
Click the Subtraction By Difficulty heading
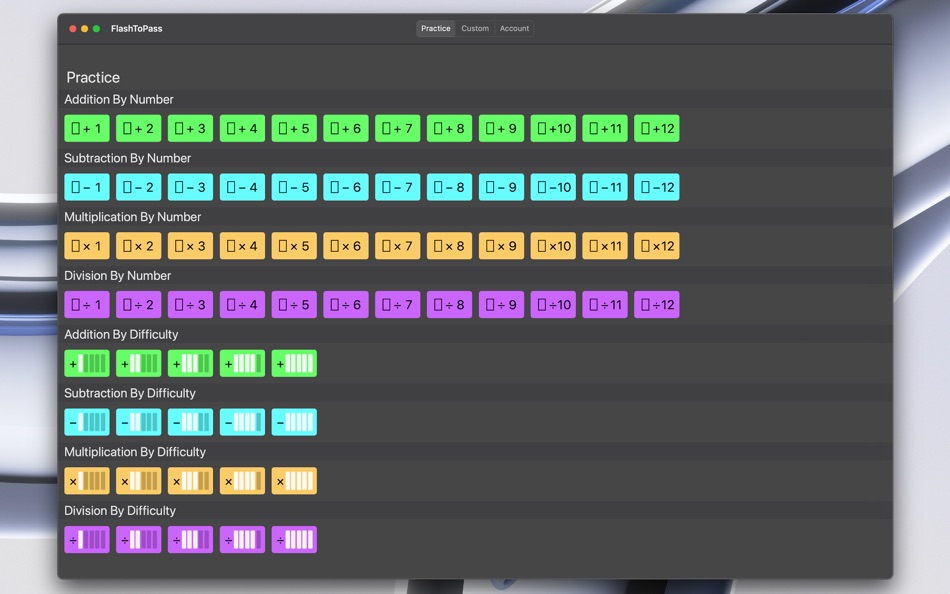coord(130,393)
